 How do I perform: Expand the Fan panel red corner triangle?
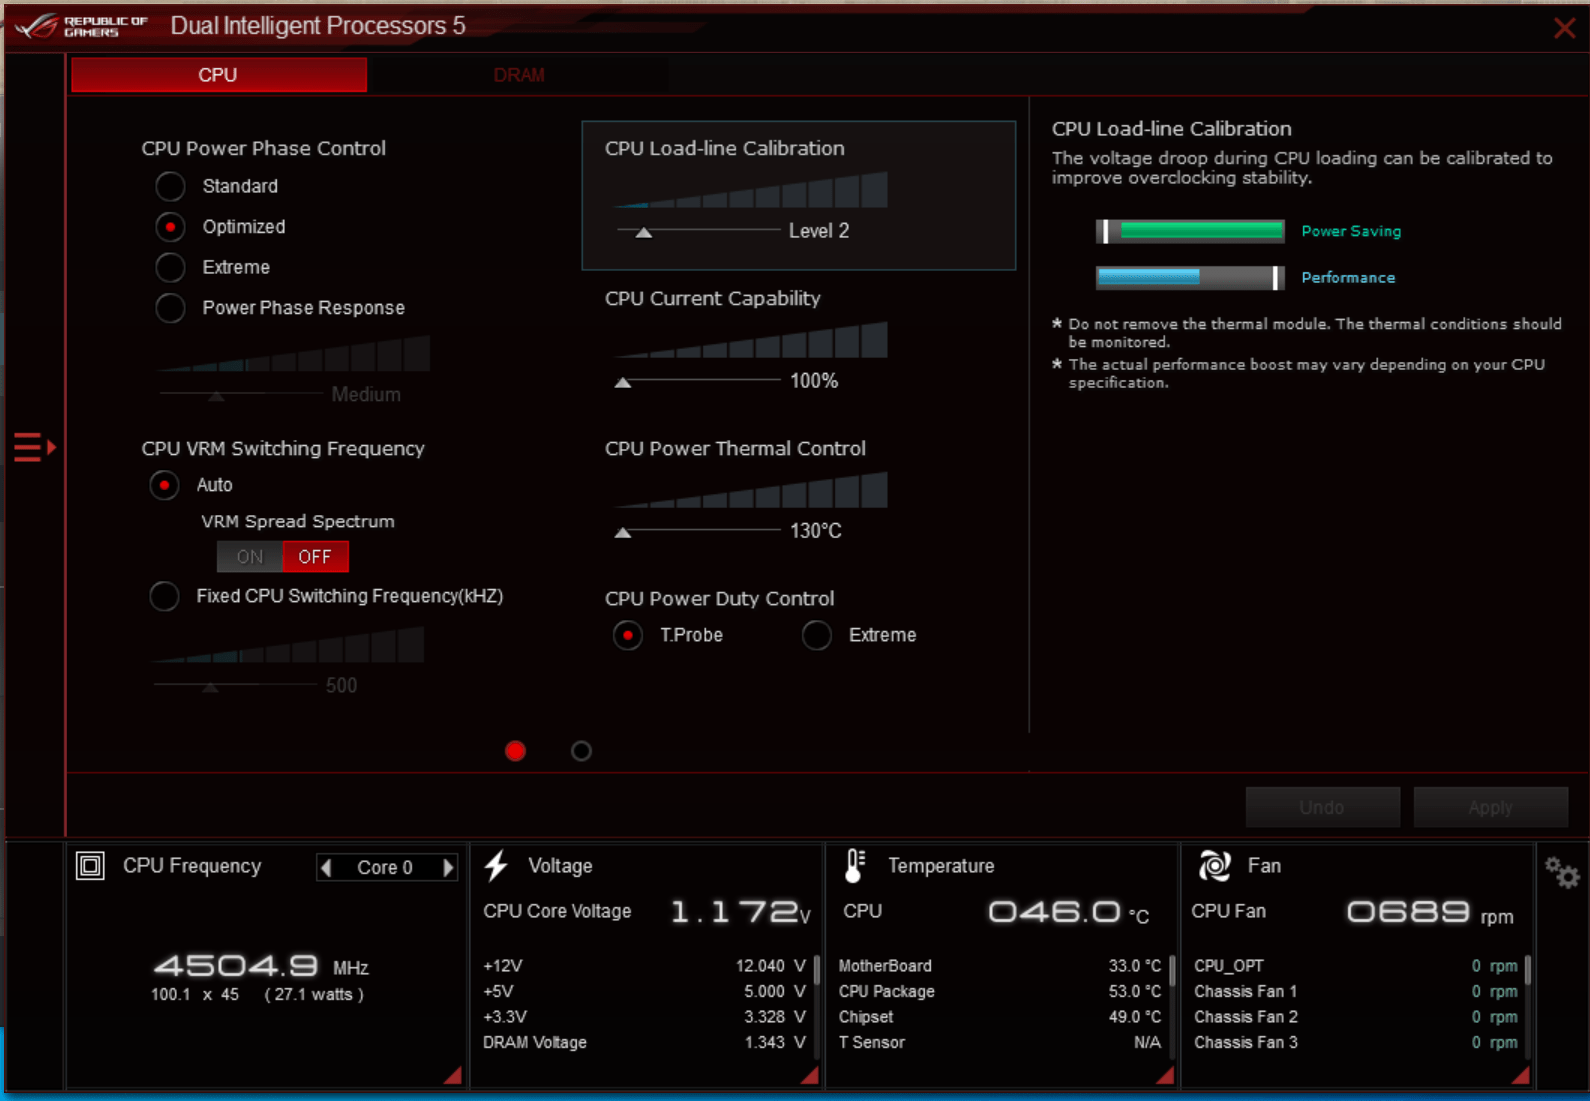[x=1521, y=1075]
